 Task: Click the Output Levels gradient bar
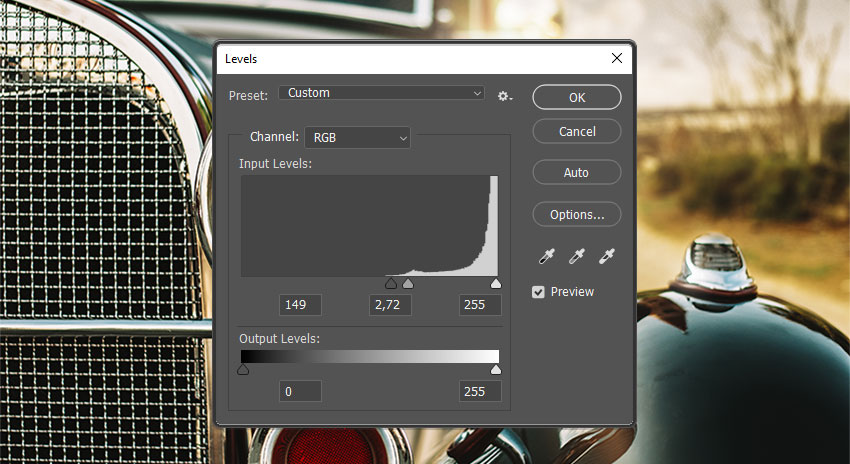tap(370, 356)
